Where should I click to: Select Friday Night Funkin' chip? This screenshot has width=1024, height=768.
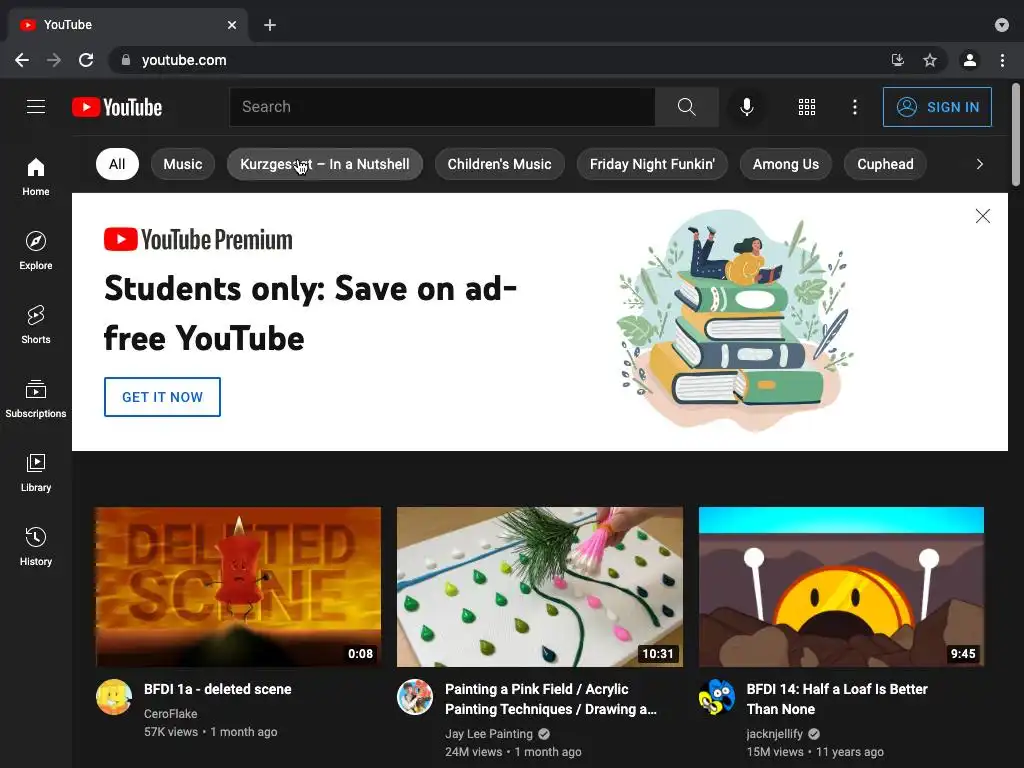coord(652,164)
